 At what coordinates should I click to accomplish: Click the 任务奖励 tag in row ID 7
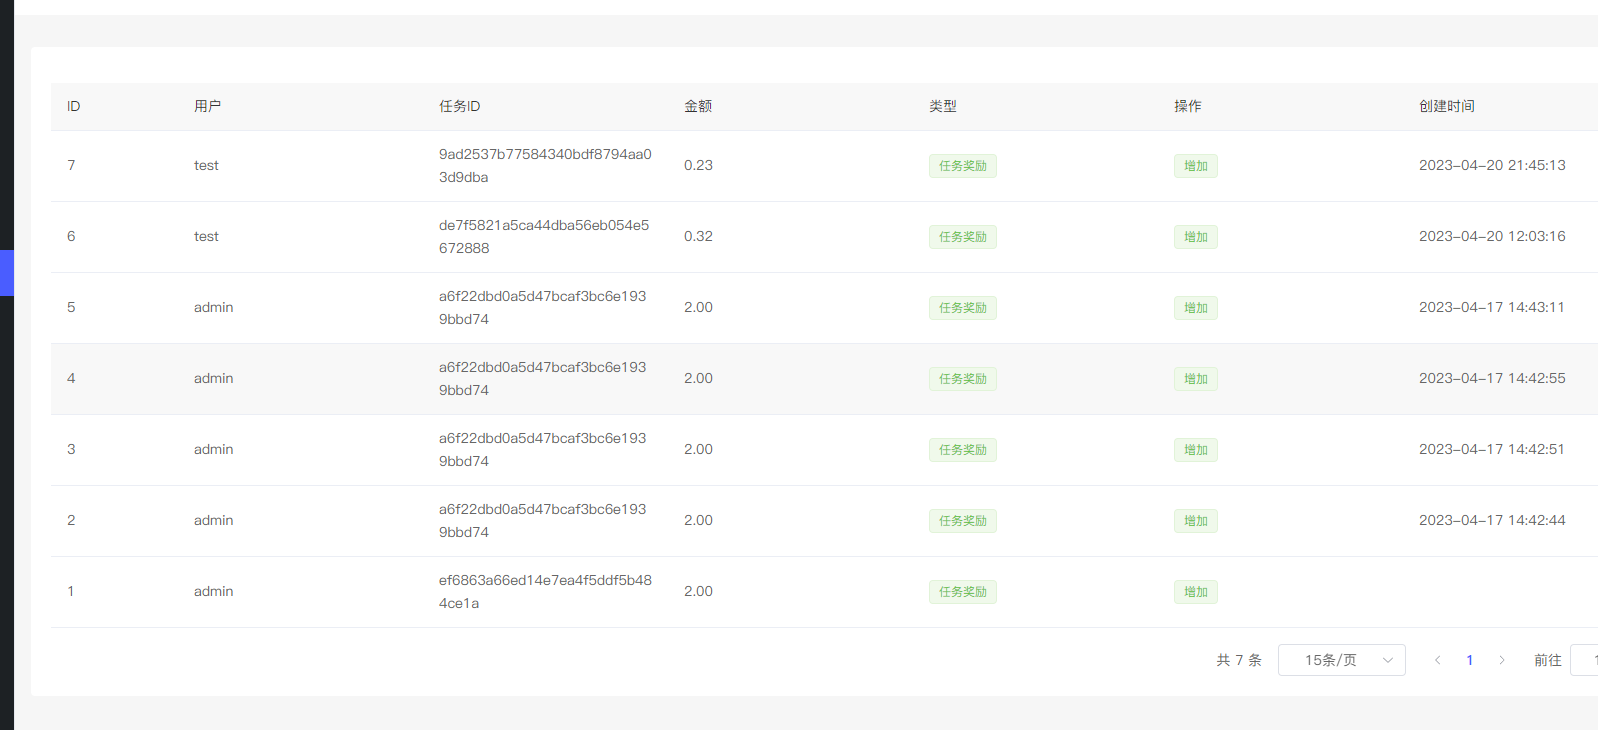962,166
